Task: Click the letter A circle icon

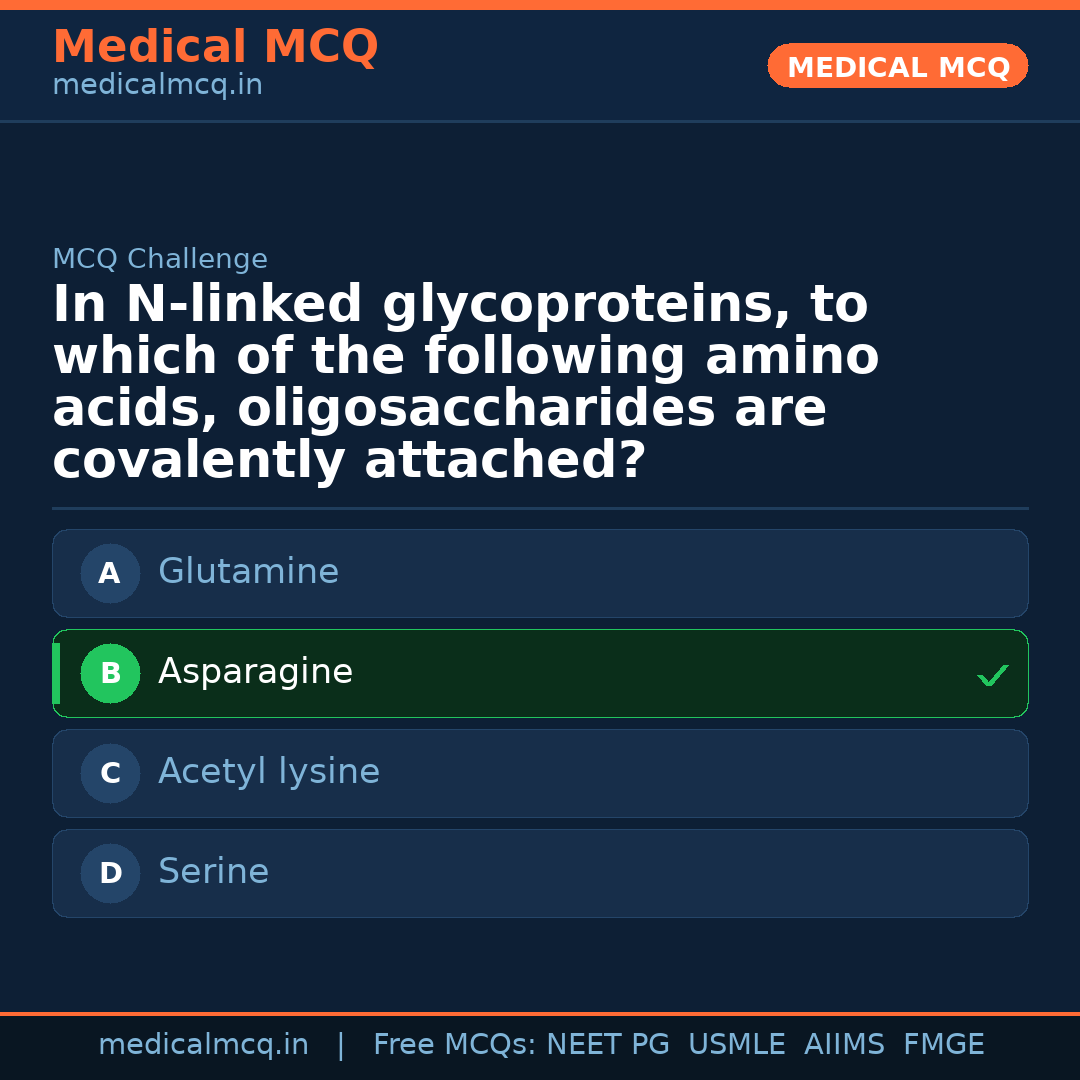Action: coord(110,574)
